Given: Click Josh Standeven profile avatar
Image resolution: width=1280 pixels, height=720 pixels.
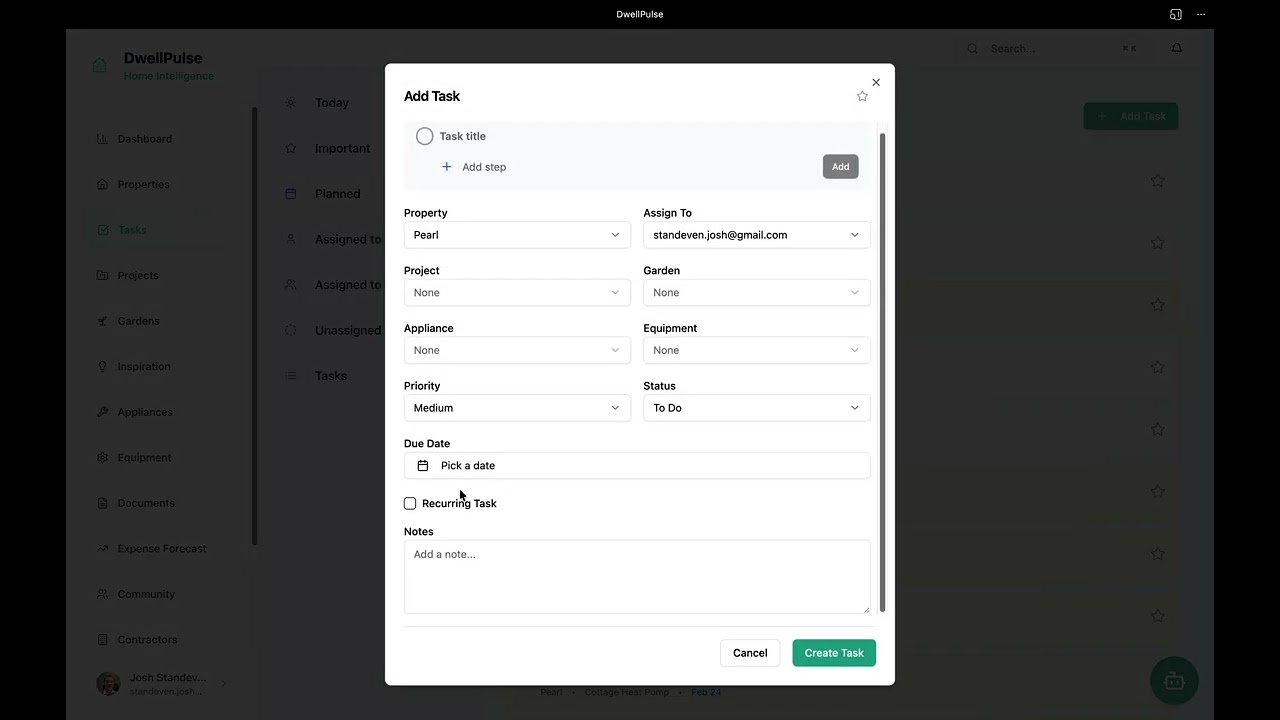Looking at the screenshot, I should tap(108, 684).
